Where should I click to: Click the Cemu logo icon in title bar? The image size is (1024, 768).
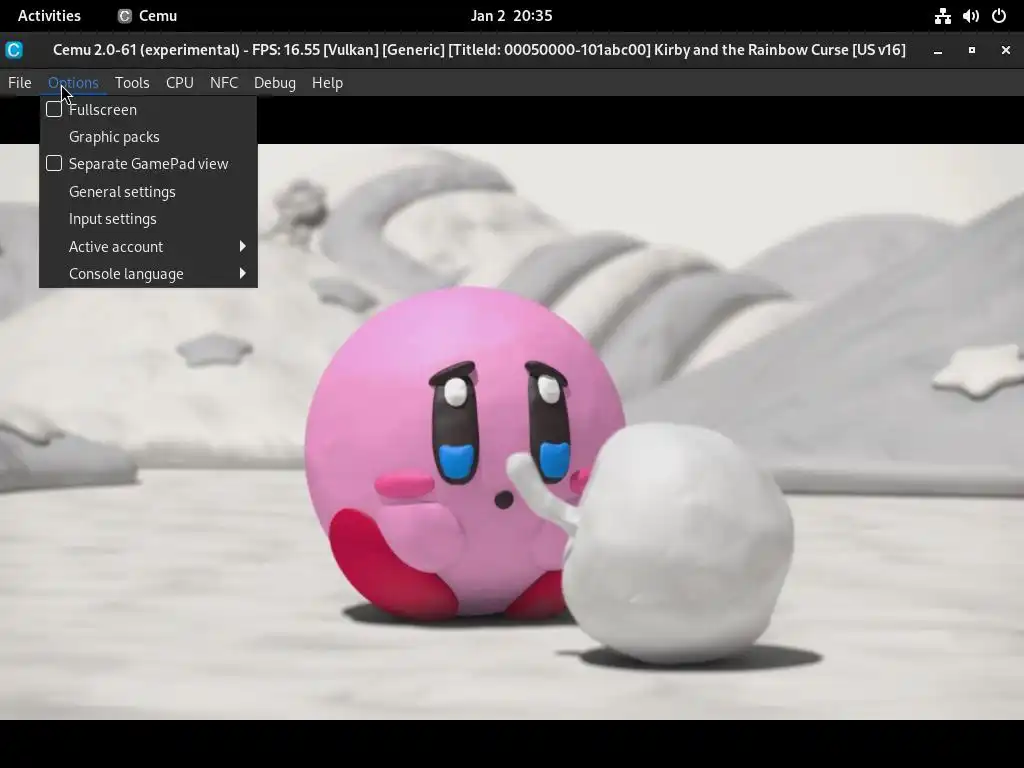point(14,50)
